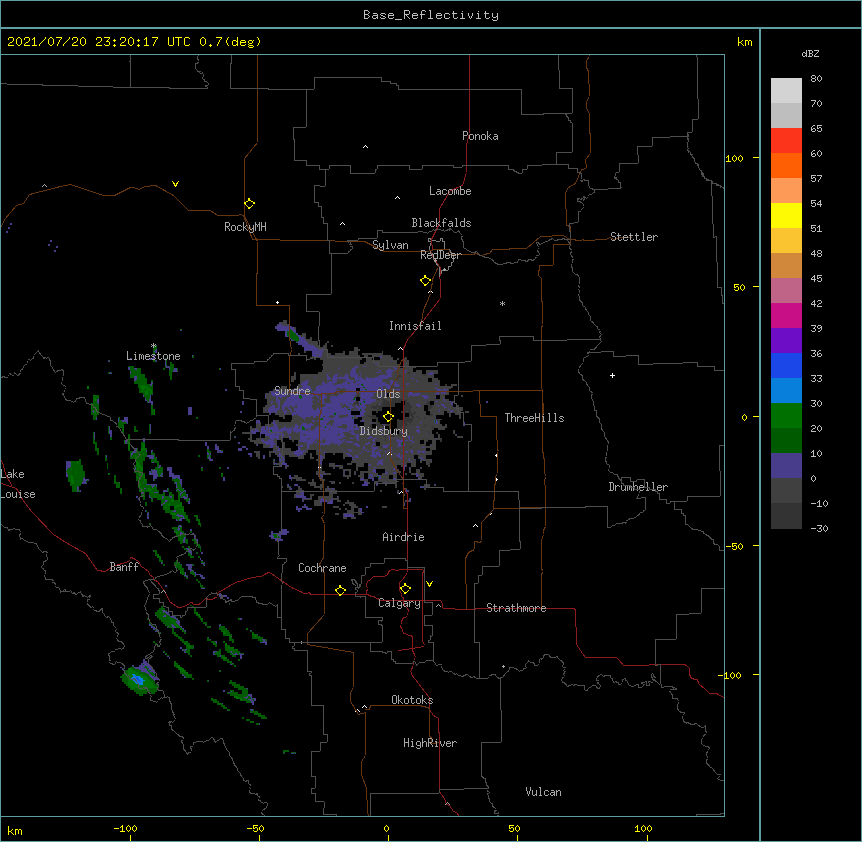Click the Strathmore label

pos(516,608)
